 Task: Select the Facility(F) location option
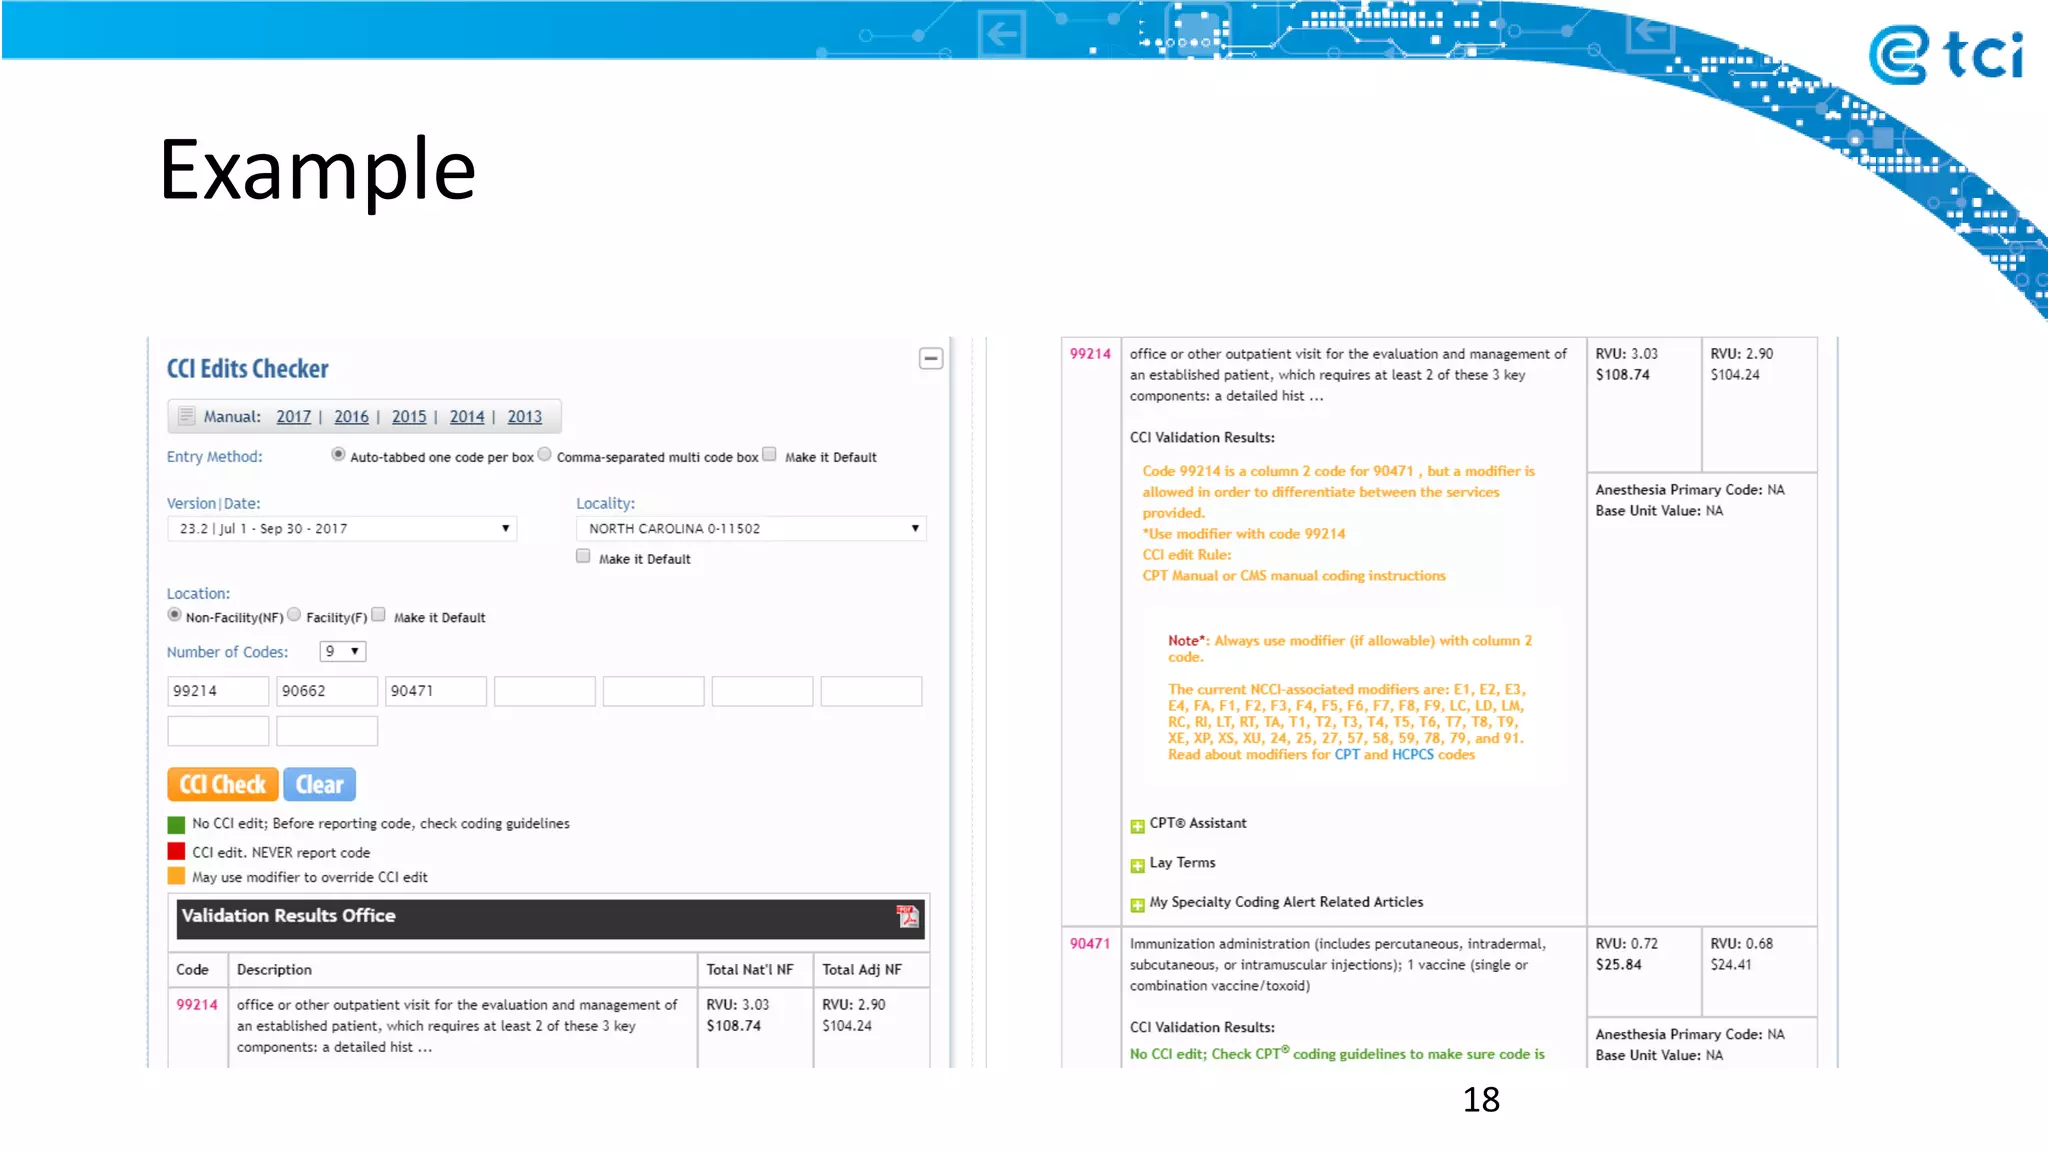[294, 615]
